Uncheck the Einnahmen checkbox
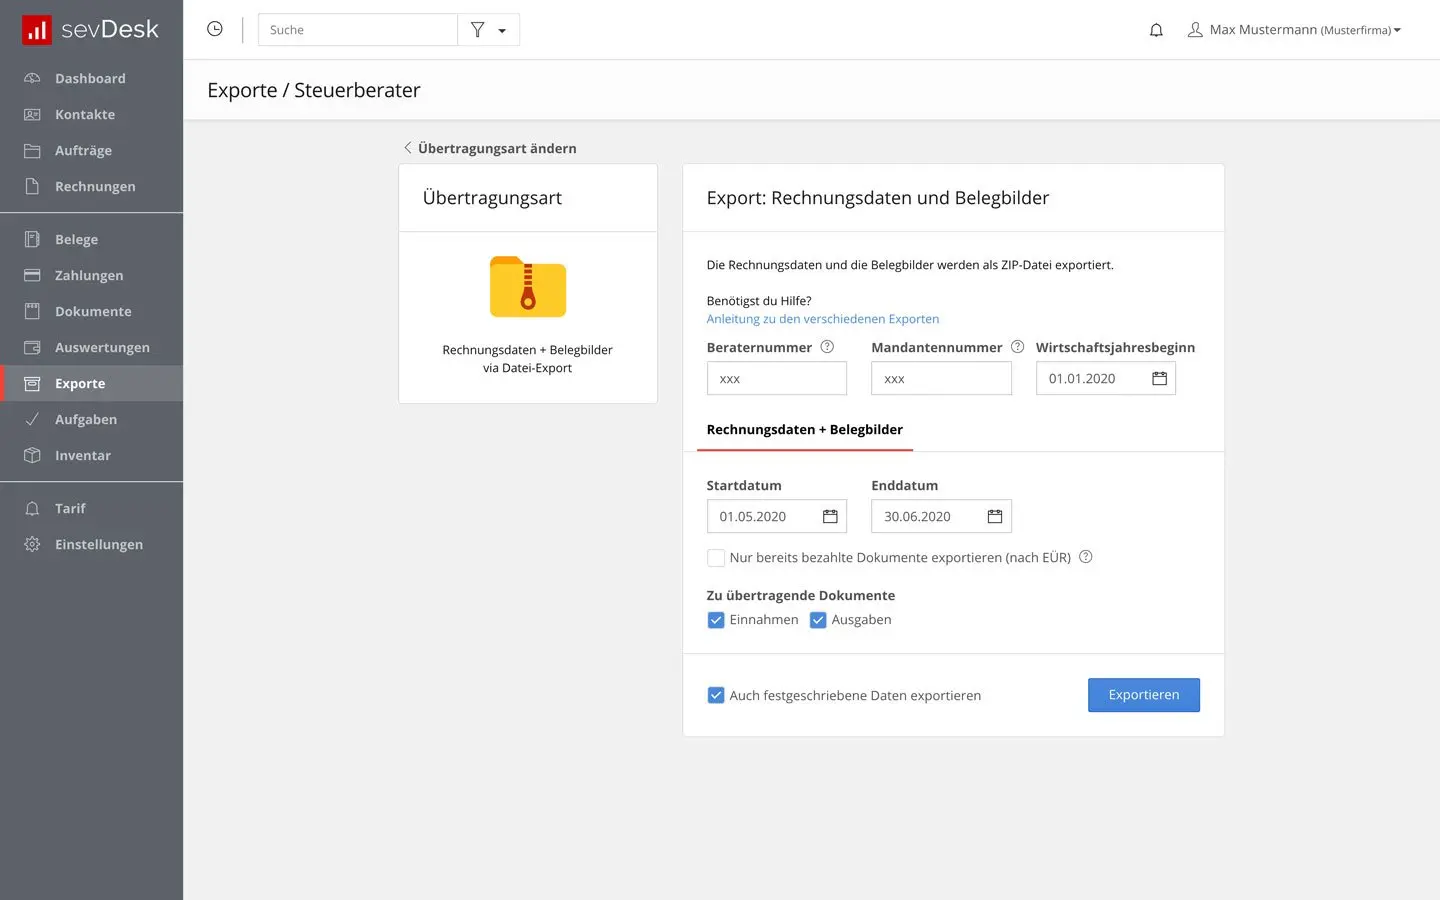The image size is (1440, 900). coord(716,620)
